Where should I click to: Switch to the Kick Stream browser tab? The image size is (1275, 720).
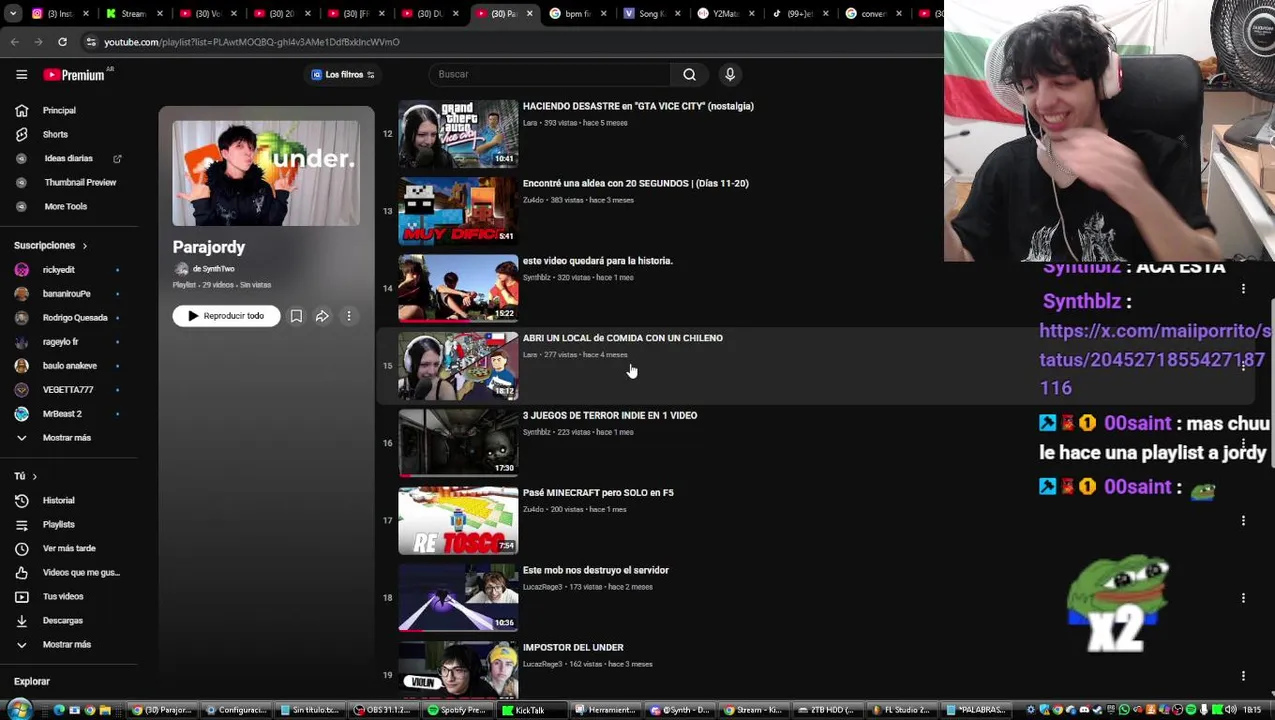click(x=133, y=13)
